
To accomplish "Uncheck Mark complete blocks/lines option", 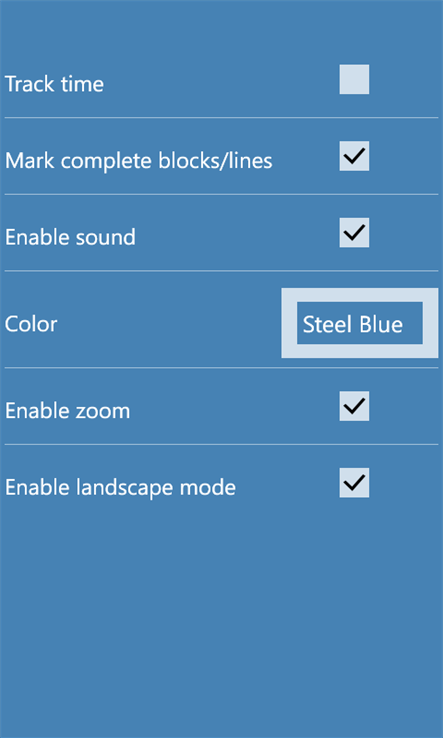I will point(354,156).
